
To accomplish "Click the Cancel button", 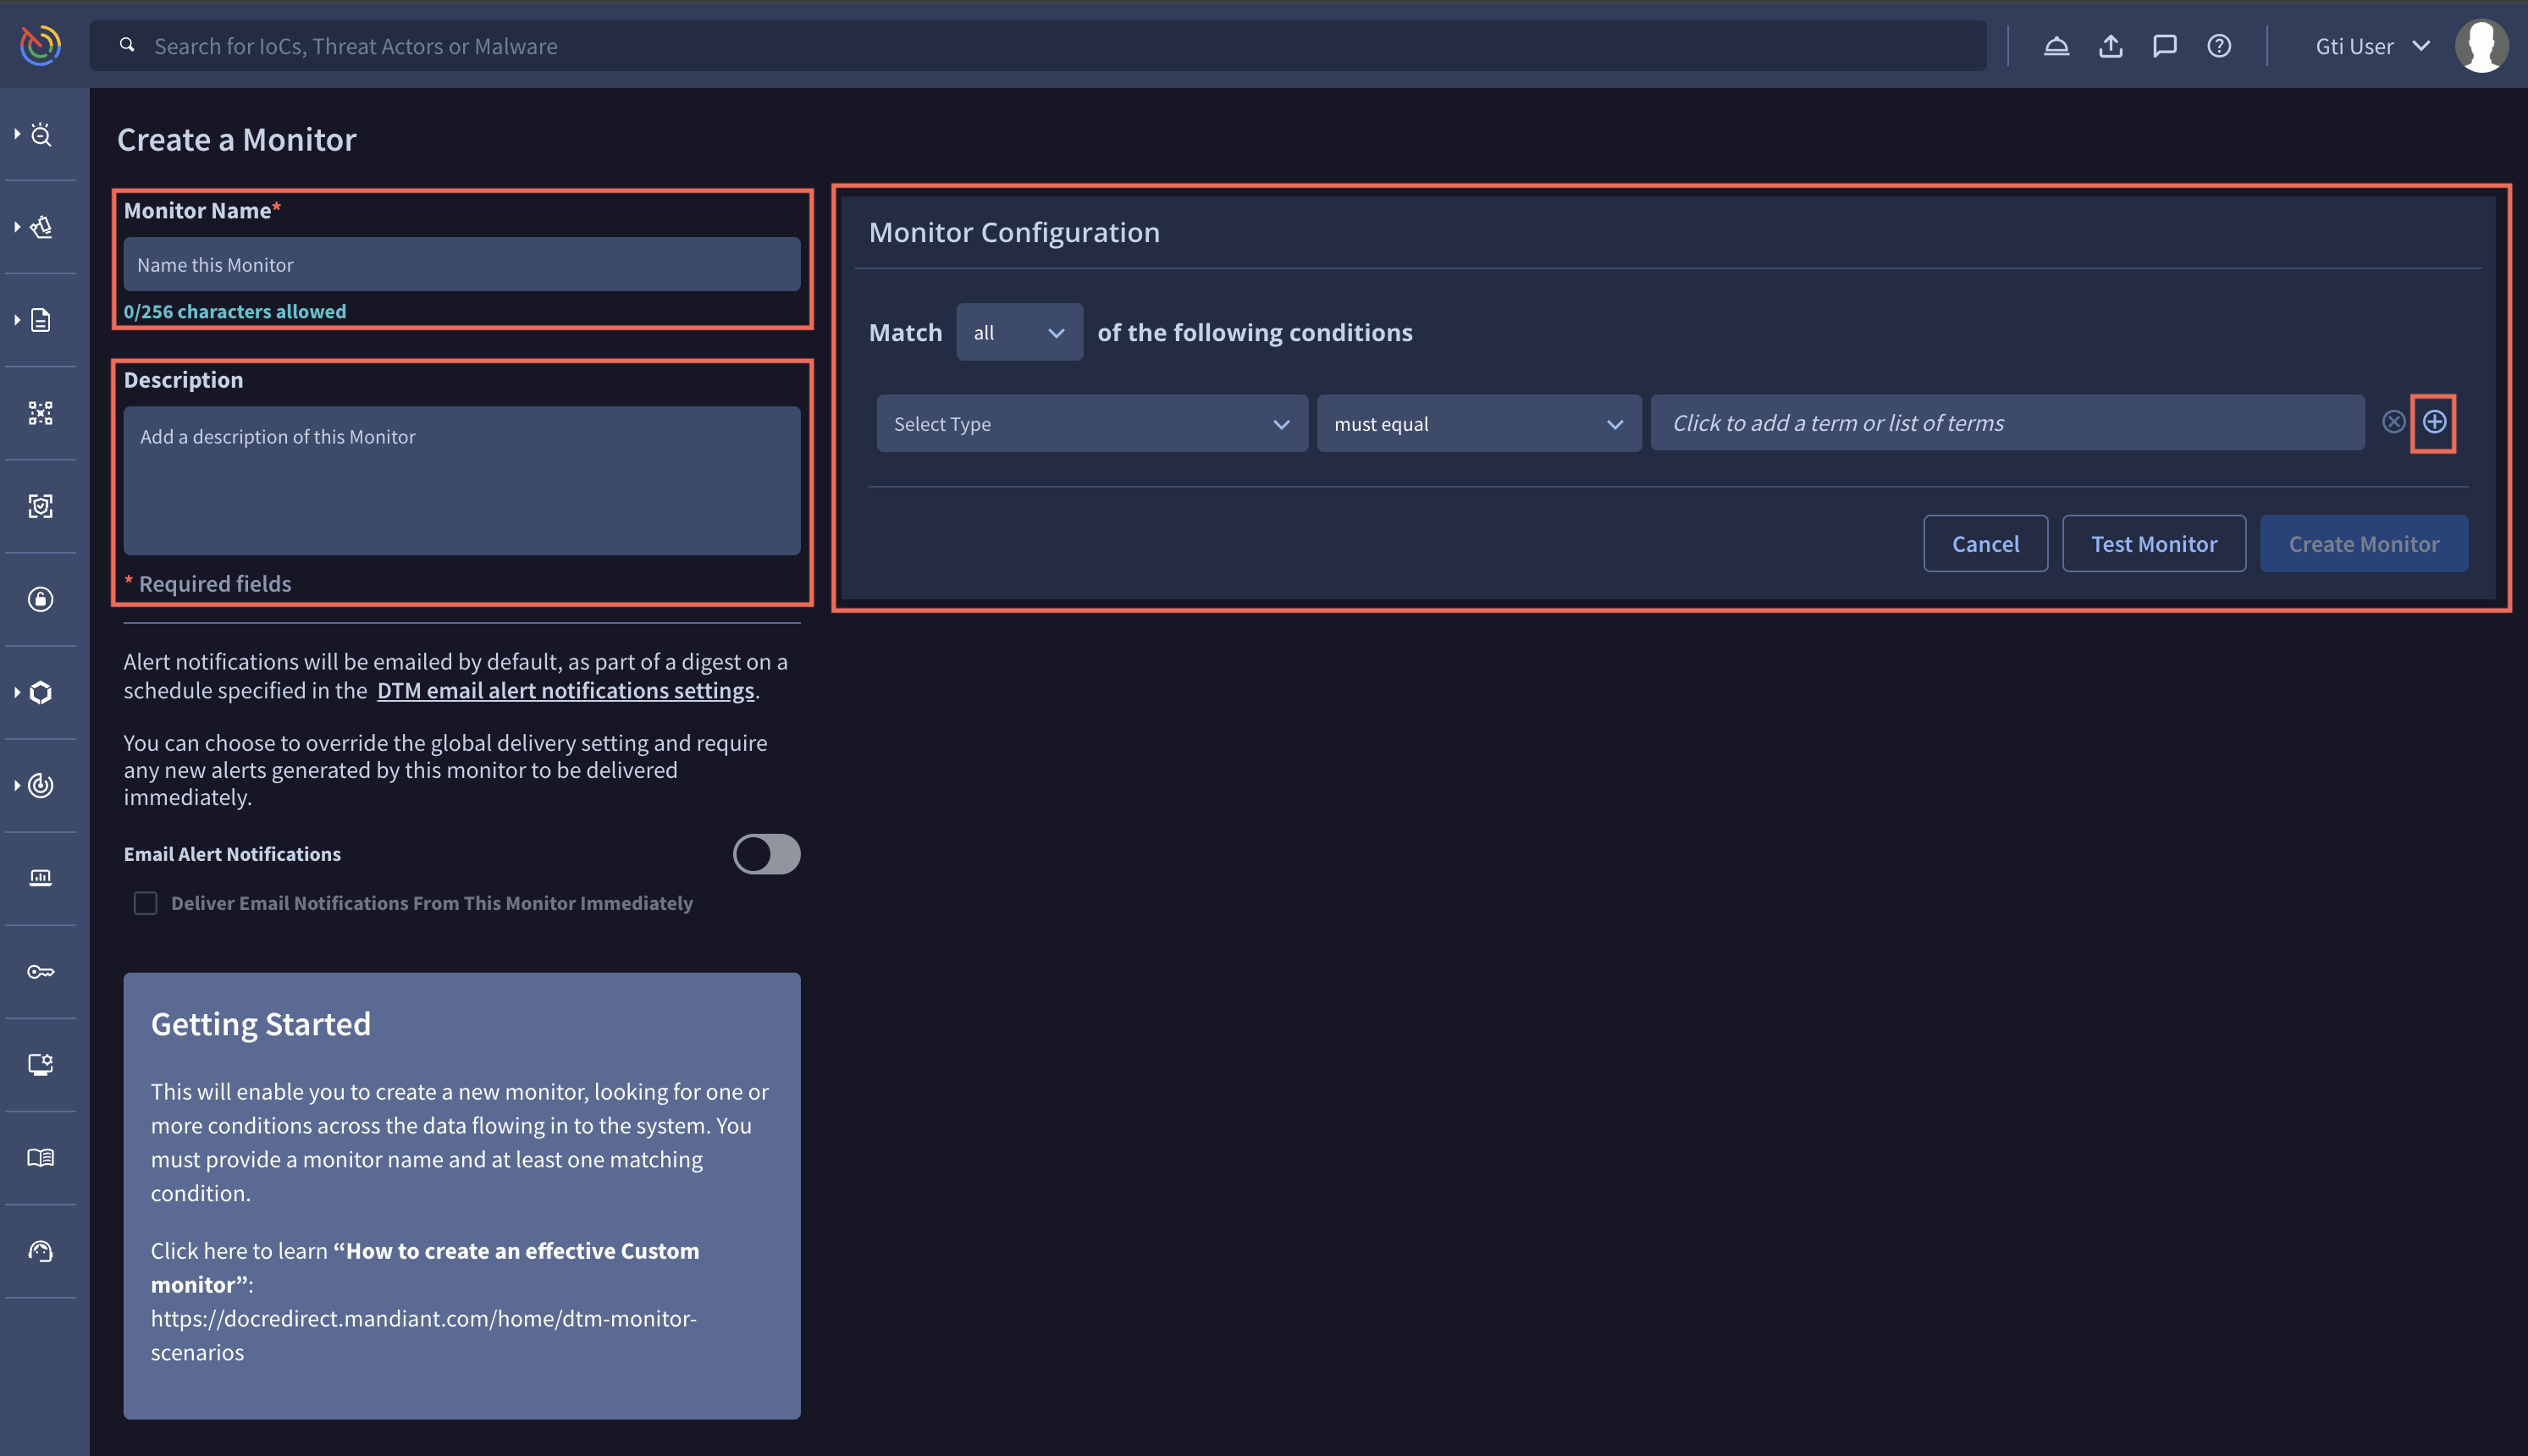I will click(1985, 544).
